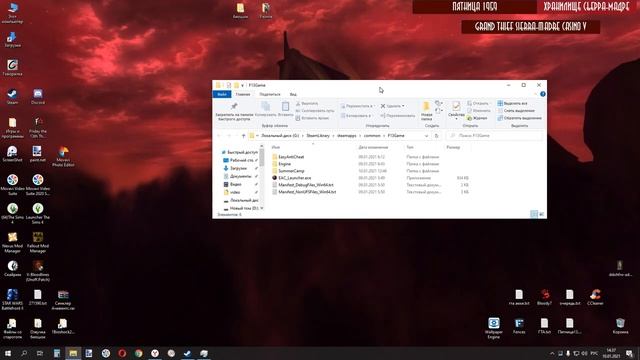The image size is (640, 360).
Task: Click Paste shortcut in the ribbon
Action: tap(313, 118)
